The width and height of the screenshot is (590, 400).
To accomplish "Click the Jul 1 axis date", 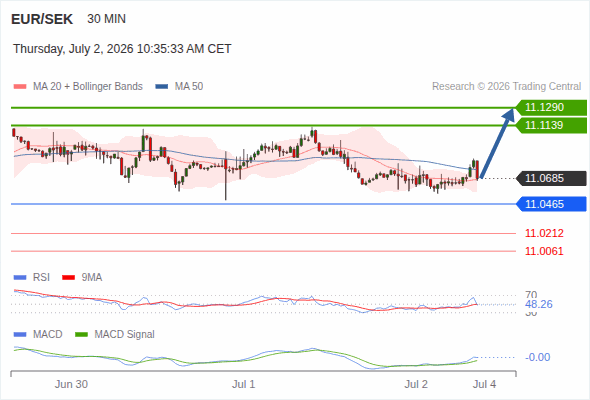I will coord(243,384).
